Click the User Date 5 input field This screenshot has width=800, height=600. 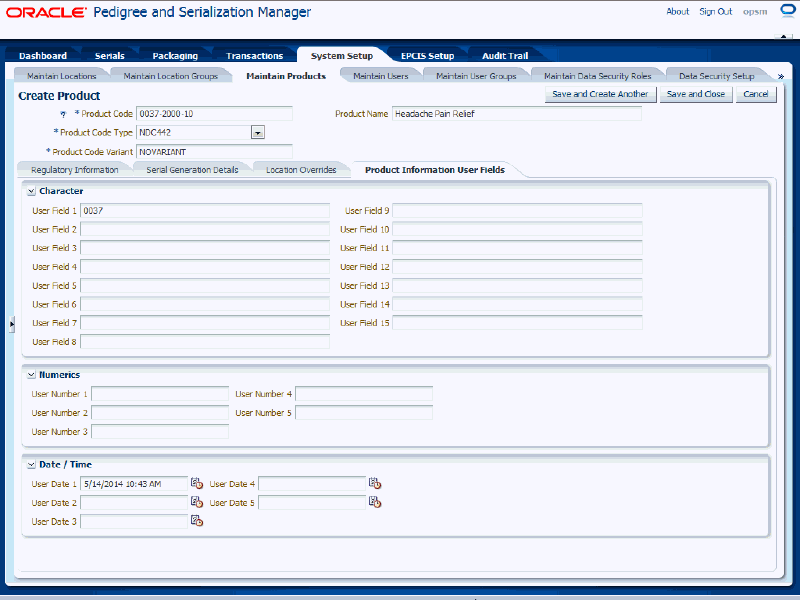coord(312,503)
